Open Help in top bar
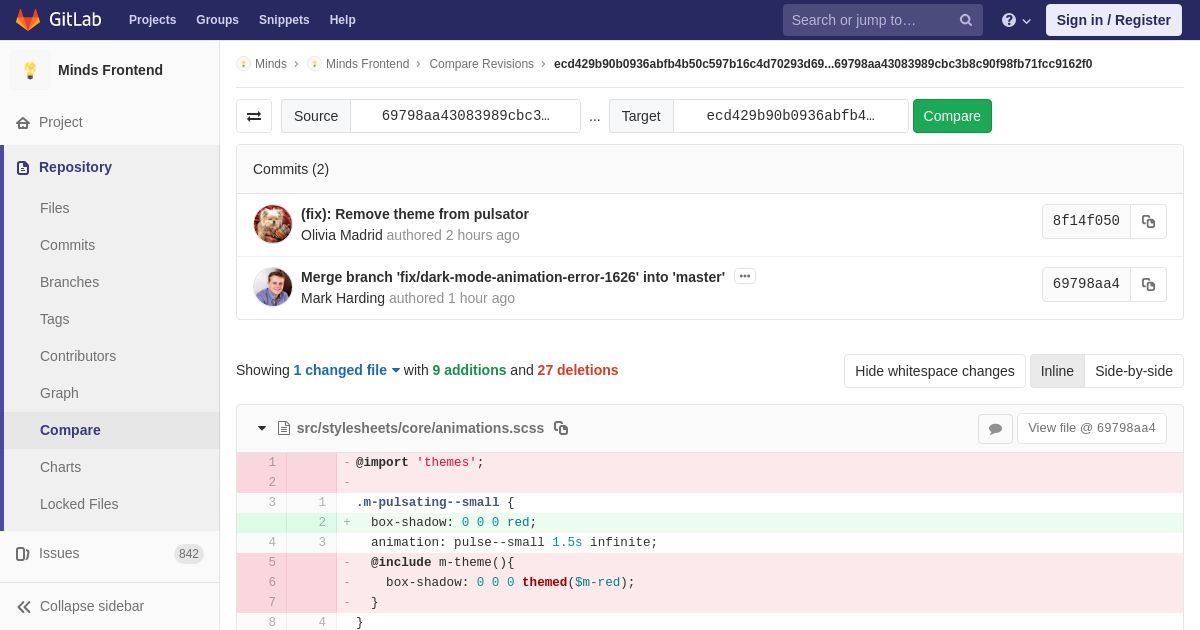The height and width of the screenshot is (630, 1200). coord(343,20)
